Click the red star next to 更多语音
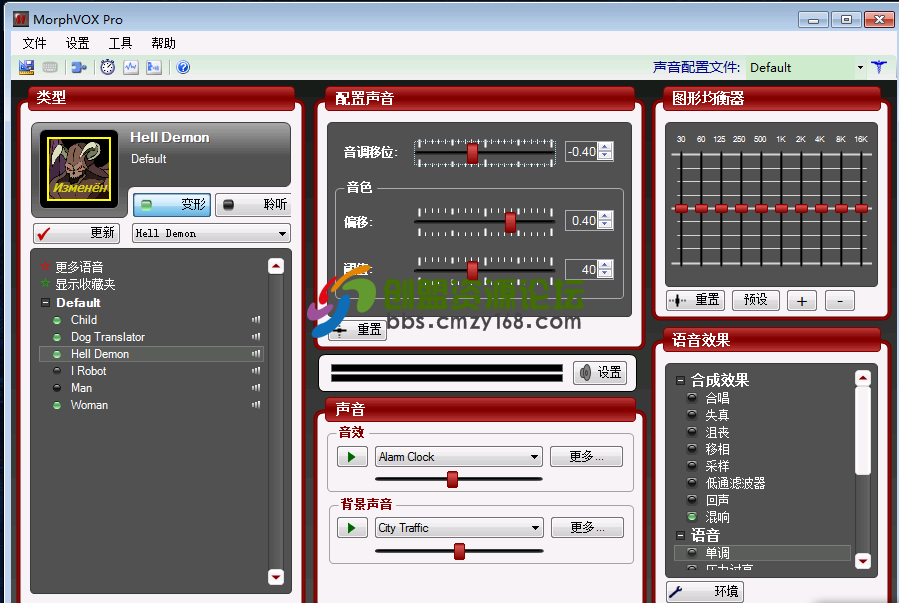 (46, 267)
